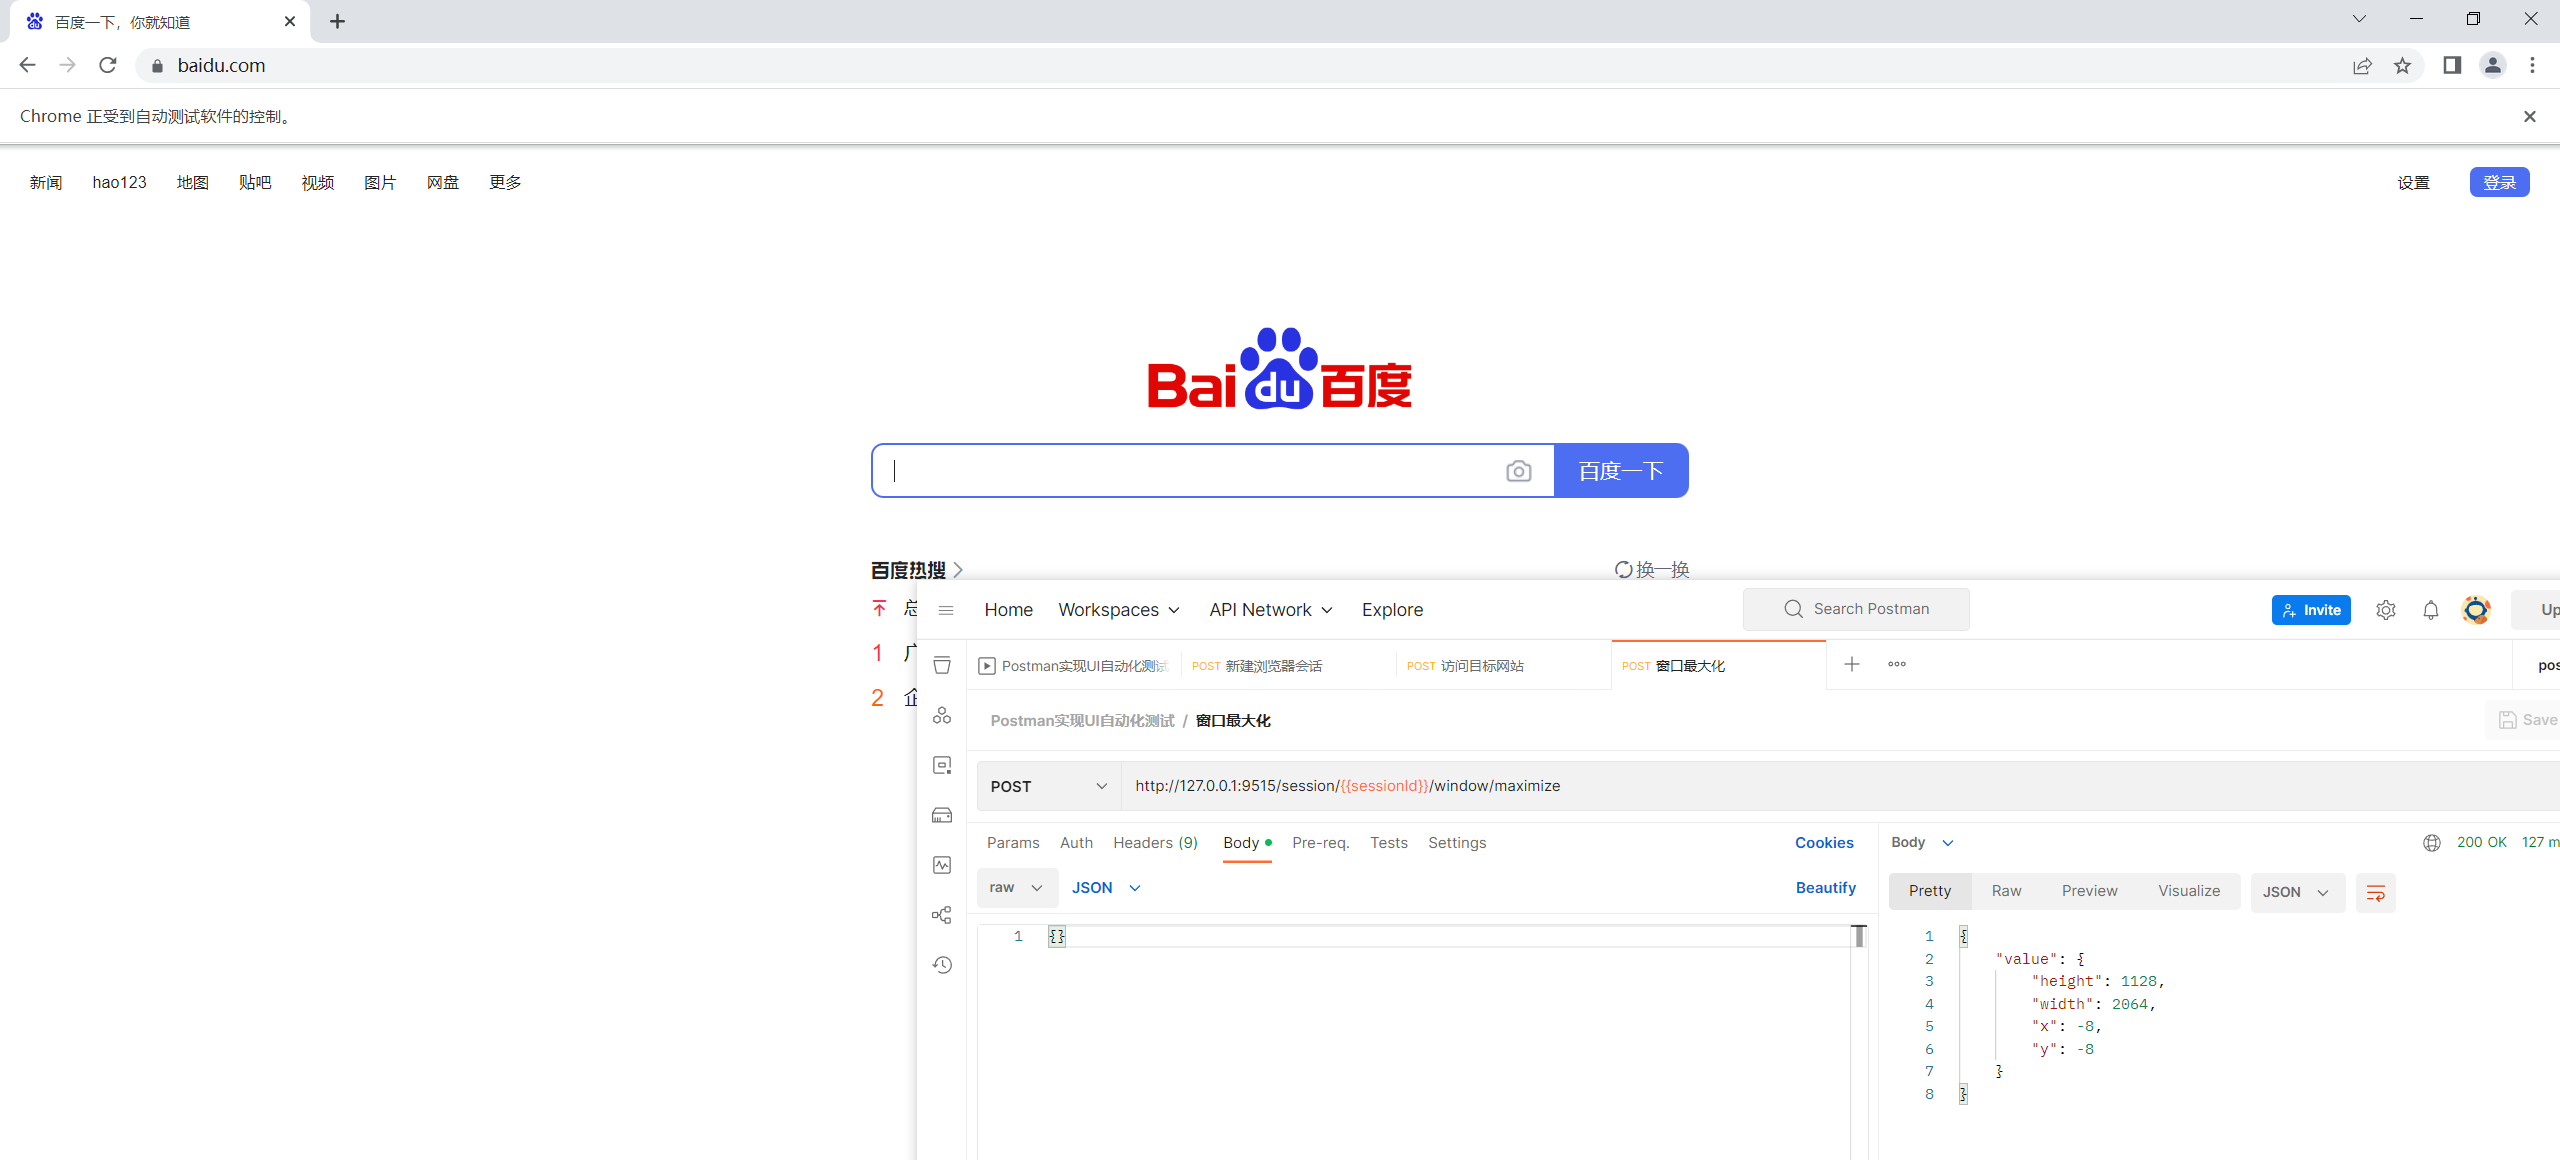Click the request URL field
2560x1160 pixels.
coord(1840,786)
